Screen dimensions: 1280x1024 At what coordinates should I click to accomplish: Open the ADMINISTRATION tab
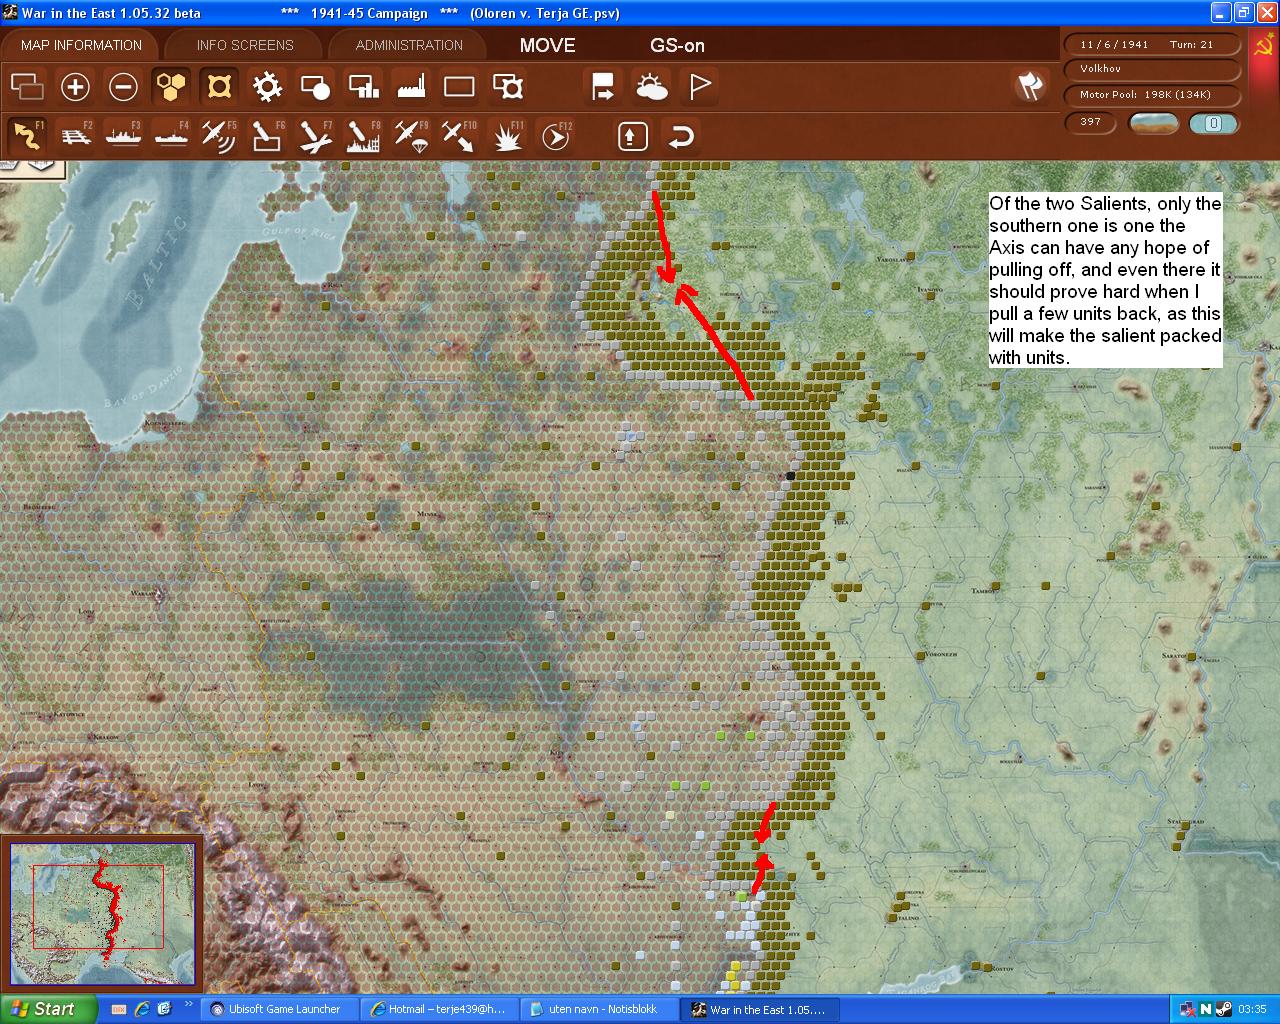pyautogui.click(x=409, y=45)
